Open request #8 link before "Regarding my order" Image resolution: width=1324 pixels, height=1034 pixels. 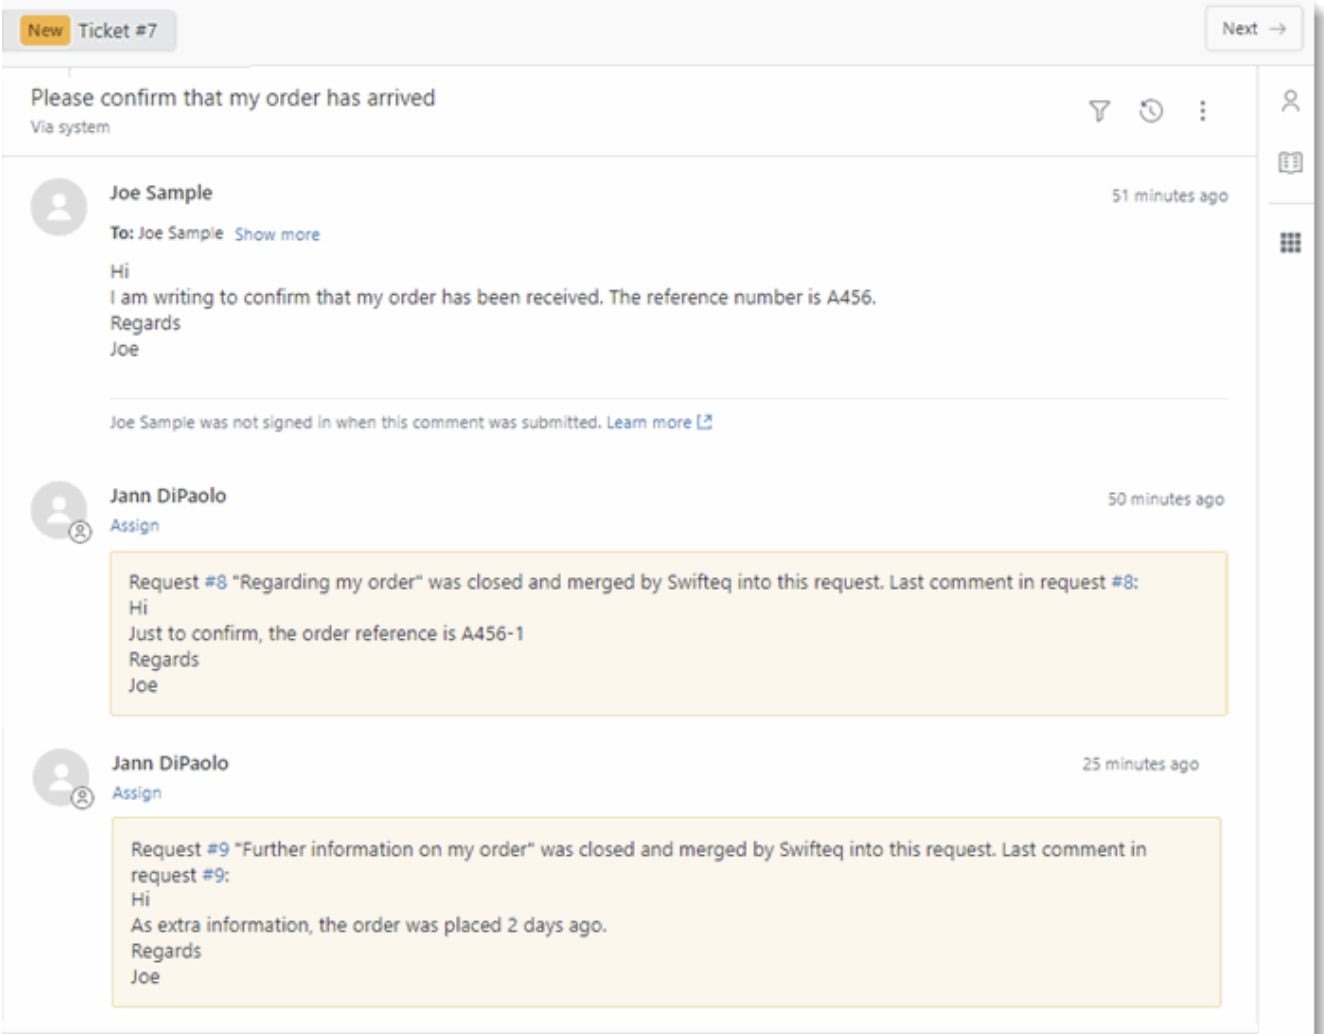(x=216, y=582)
